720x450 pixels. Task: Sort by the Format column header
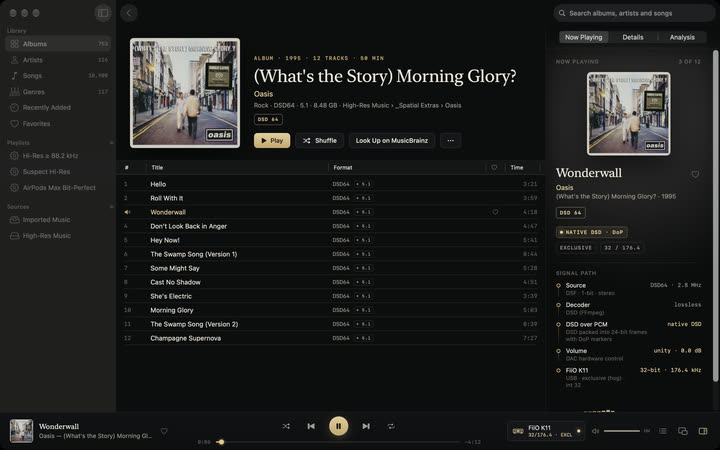(x=343, y=168)
